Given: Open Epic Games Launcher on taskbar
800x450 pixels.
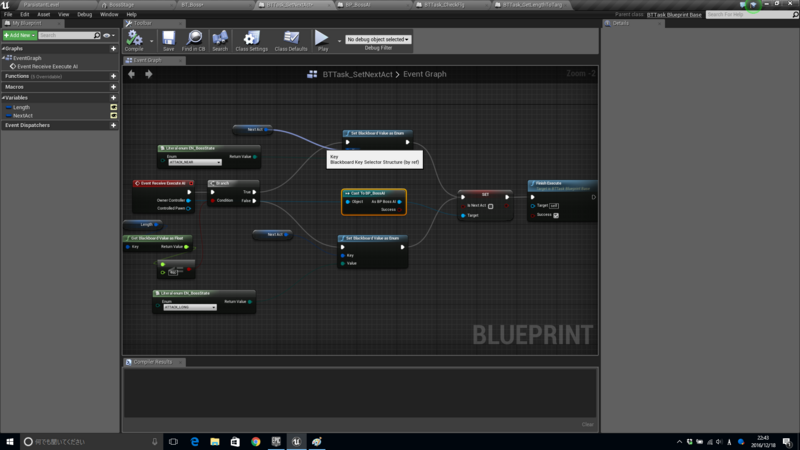Looking at the screenshot, I should point(276,441).
